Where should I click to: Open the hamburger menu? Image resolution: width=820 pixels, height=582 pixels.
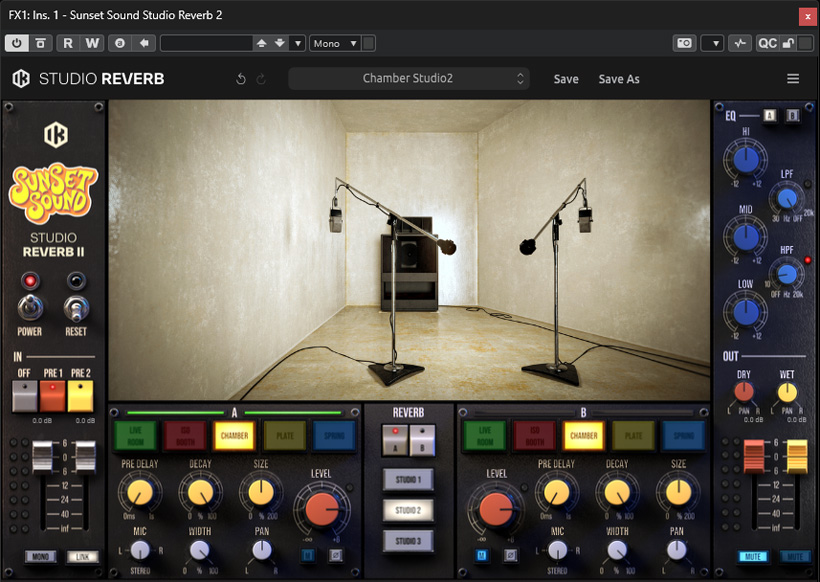(x=793, y=78)
